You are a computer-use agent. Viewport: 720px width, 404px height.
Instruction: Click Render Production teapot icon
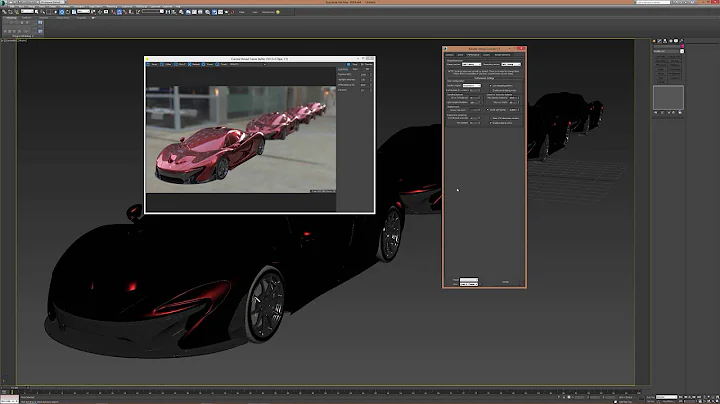[226, 12]
